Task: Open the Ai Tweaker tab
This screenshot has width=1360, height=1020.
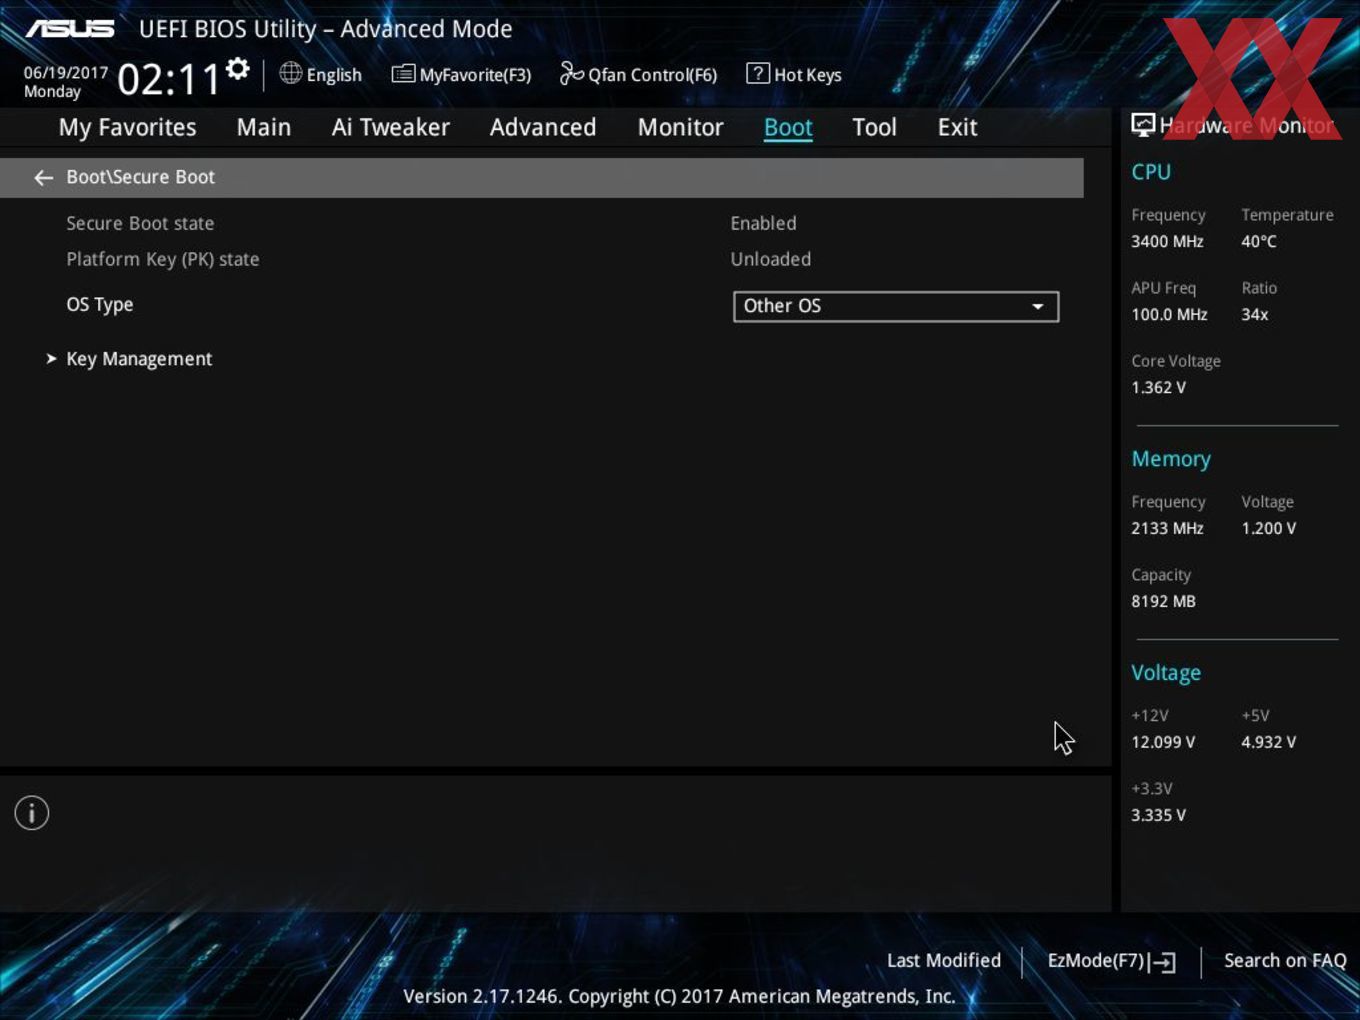Action: coord(391,128)
